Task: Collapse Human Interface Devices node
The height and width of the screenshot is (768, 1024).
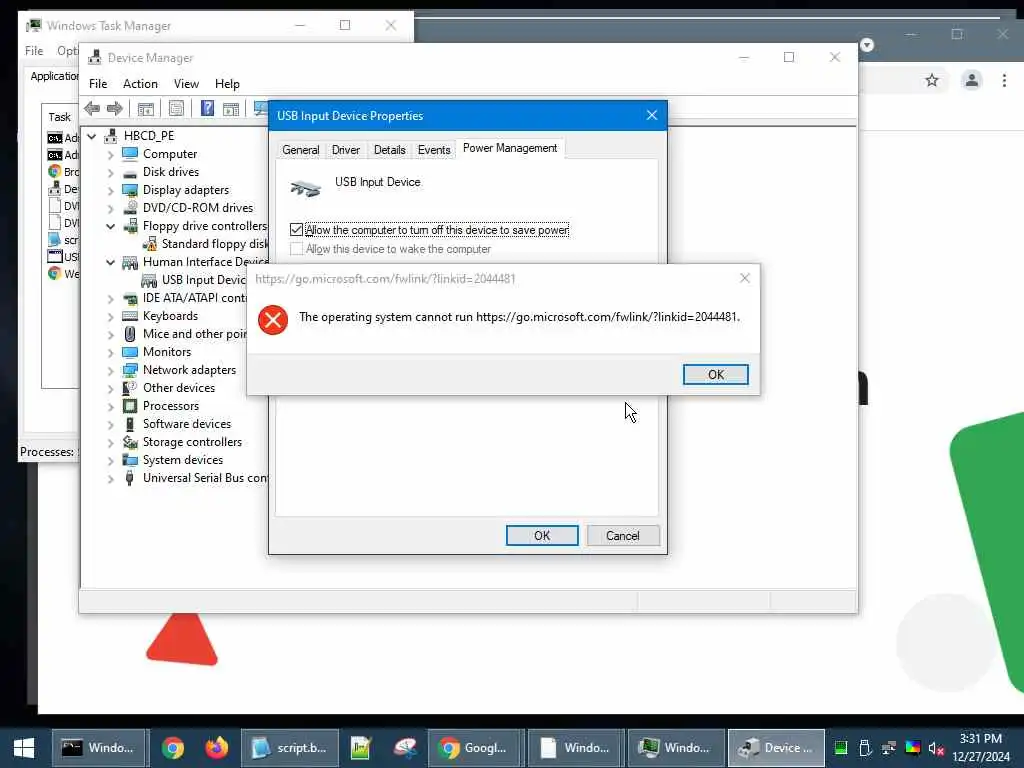Action: pyautogui.click(x=110, y=263)
